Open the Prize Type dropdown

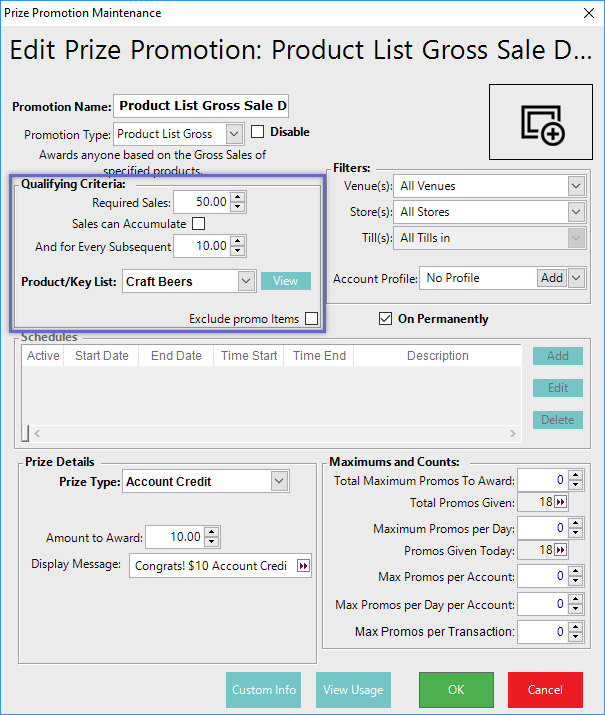pyautogui.click(x=278, y=482)
